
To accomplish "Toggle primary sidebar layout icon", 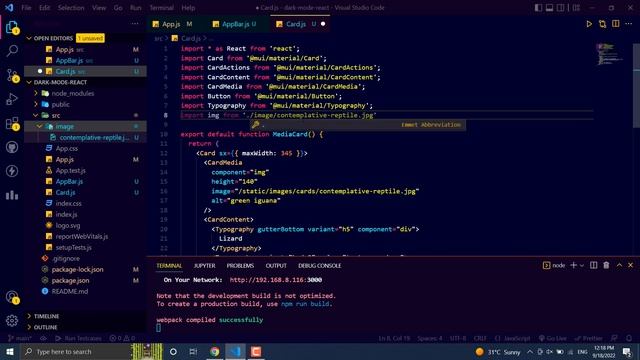I will point(538,8).
